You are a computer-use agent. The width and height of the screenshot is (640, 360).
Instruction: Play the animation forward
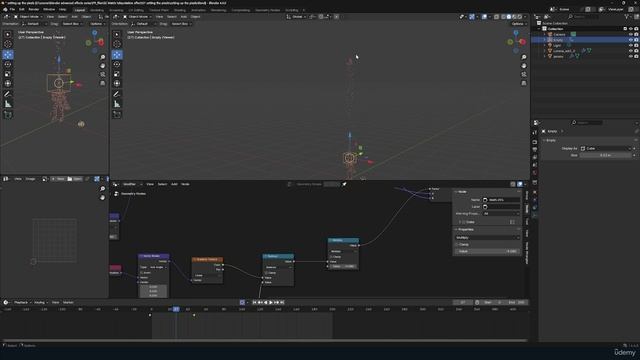[x=271, y=302]
